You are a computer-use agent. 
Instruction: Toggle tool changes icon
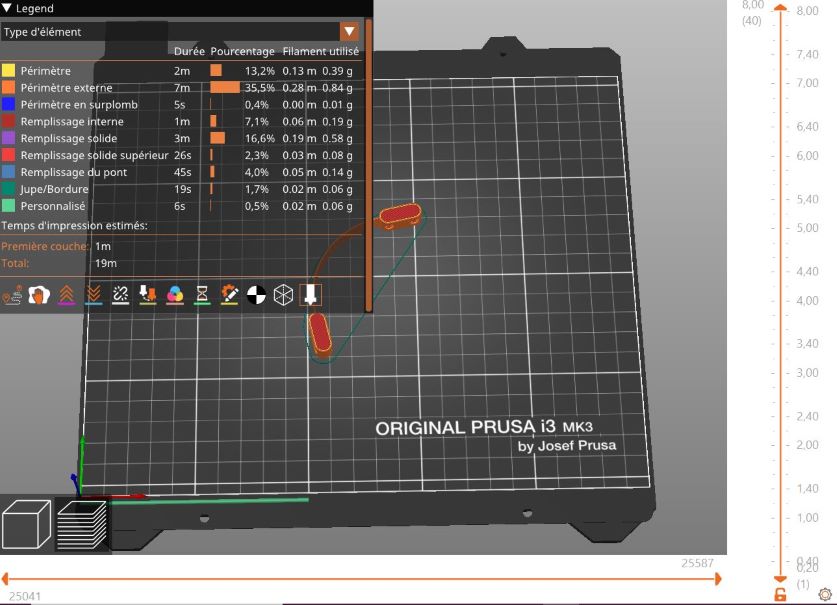point(148,295)
